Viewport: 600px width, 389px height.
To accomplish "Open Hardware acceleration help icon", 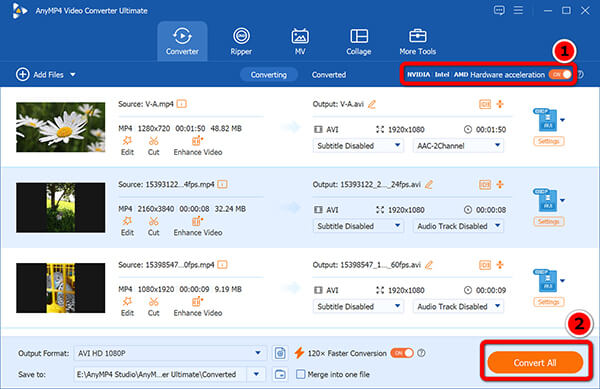I will (580, 75).
